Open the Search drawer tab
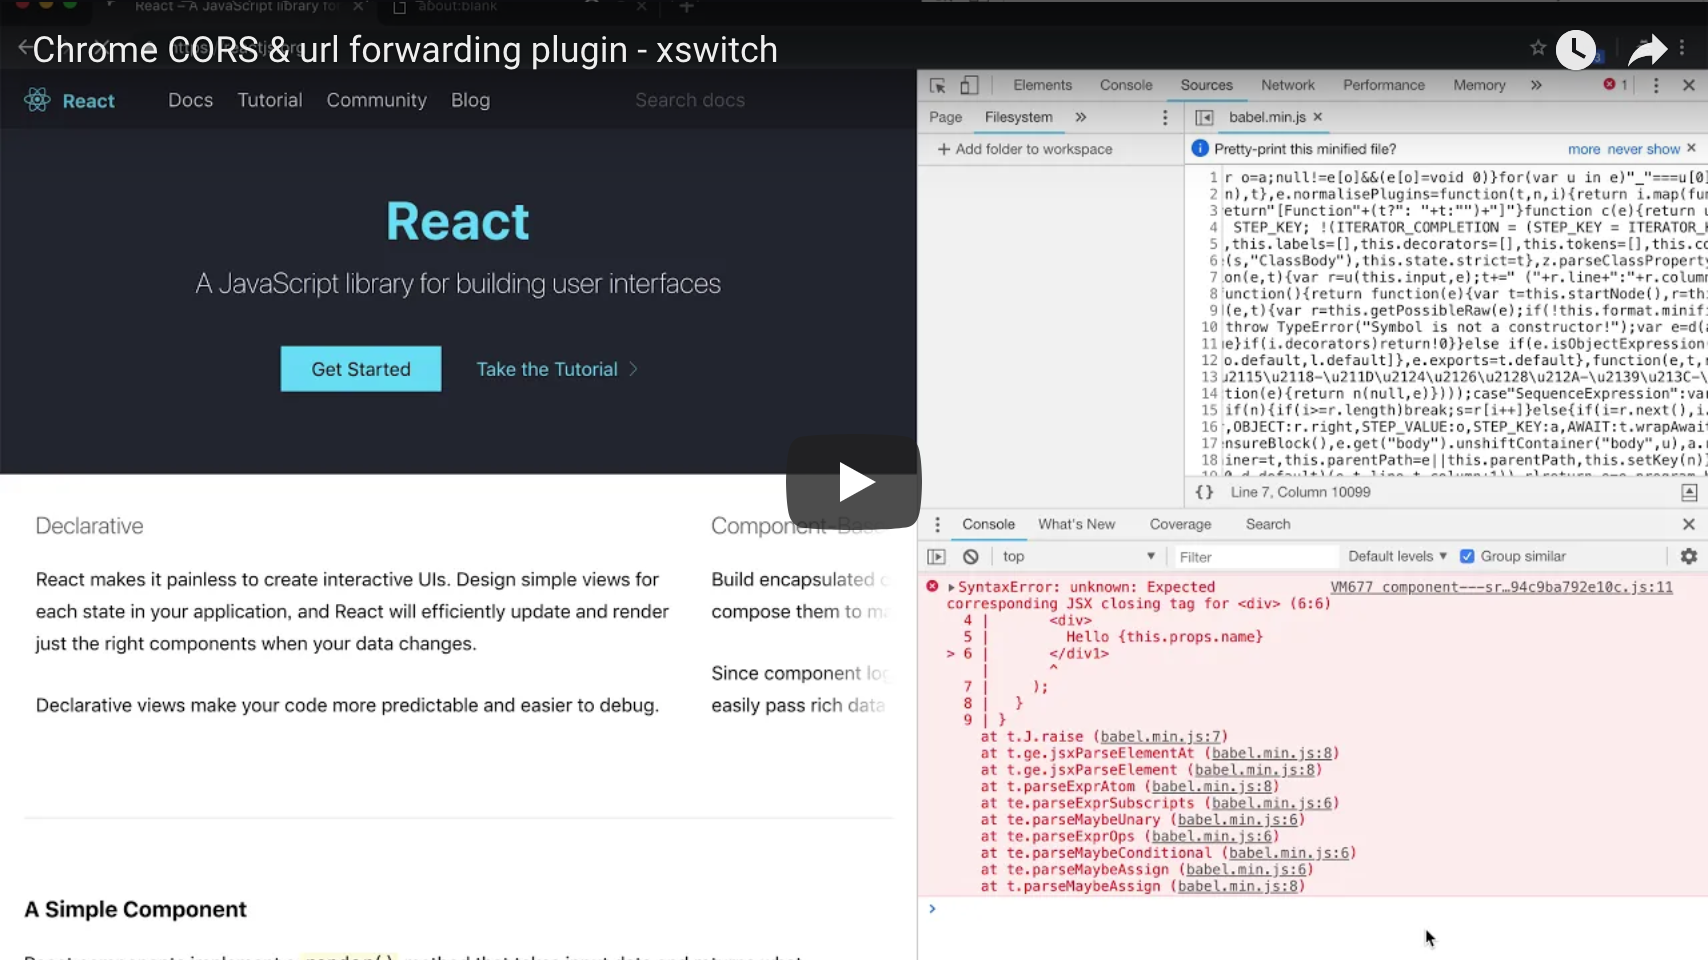The height and width of the screenshot is (960, 1708). click(1267, 524)
